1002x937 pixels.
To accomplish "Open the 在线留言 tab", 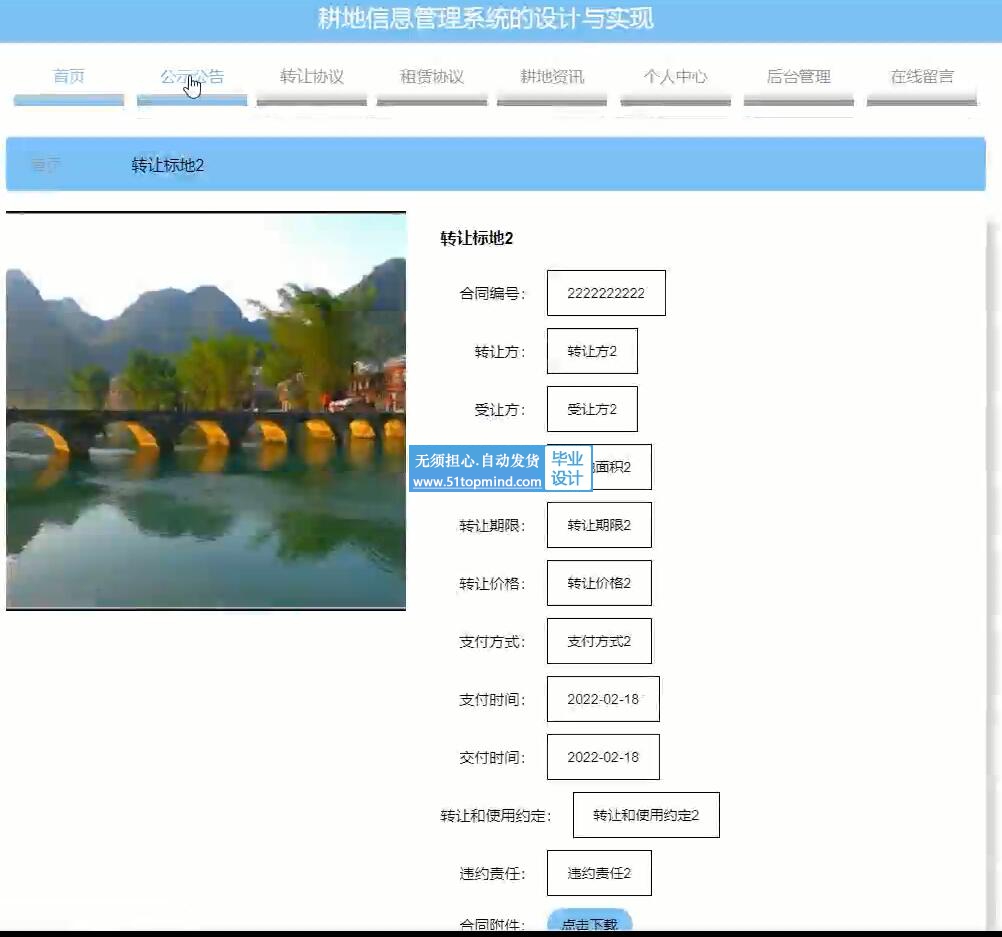I will point(921,77).
